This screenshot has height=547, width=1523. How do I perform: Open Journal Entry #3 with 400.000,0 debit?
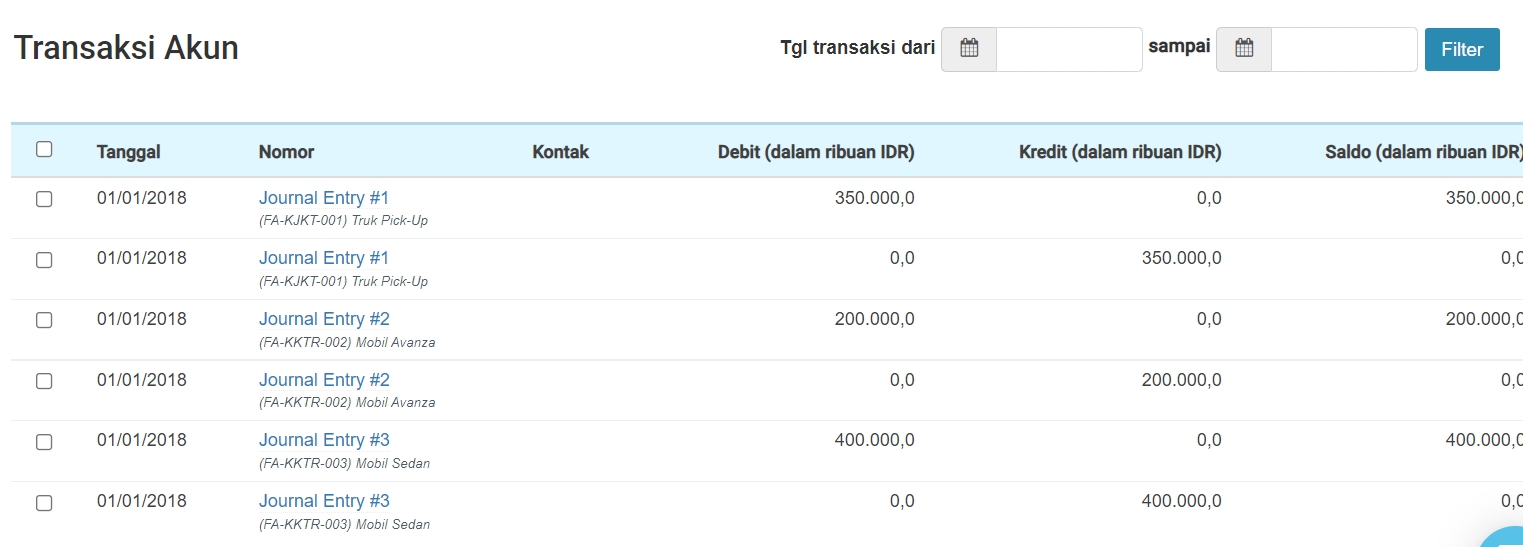click(x=324, y=440)
